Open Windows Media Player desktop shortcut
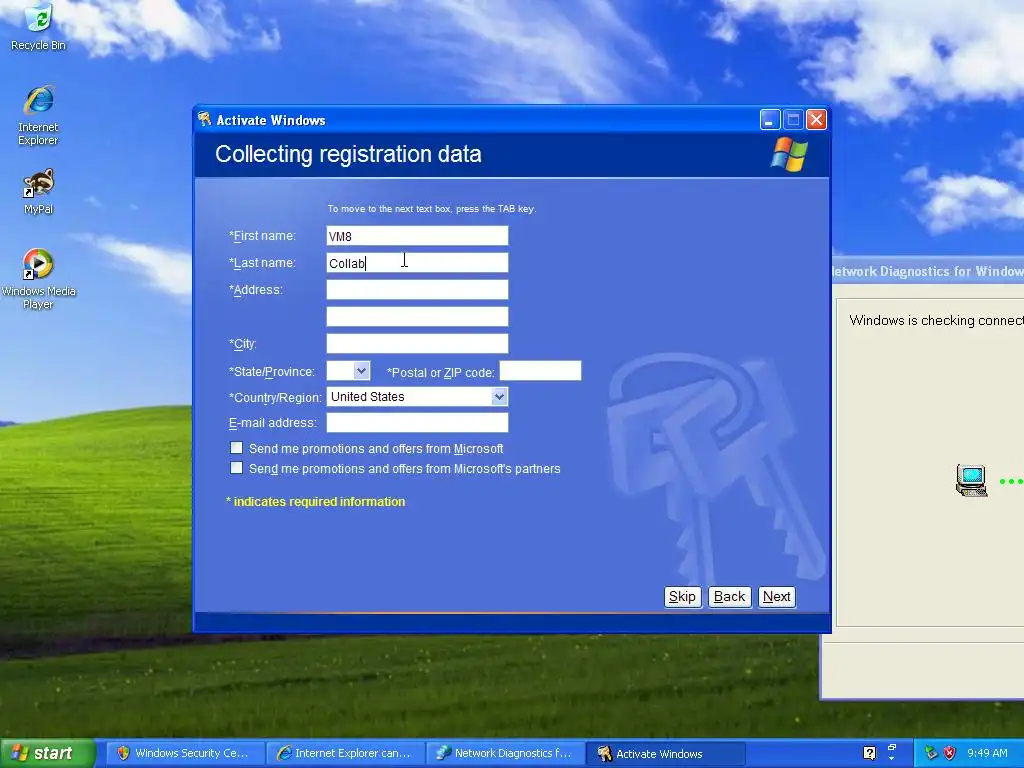This screenshot has height=768, width=1024. 38,279
